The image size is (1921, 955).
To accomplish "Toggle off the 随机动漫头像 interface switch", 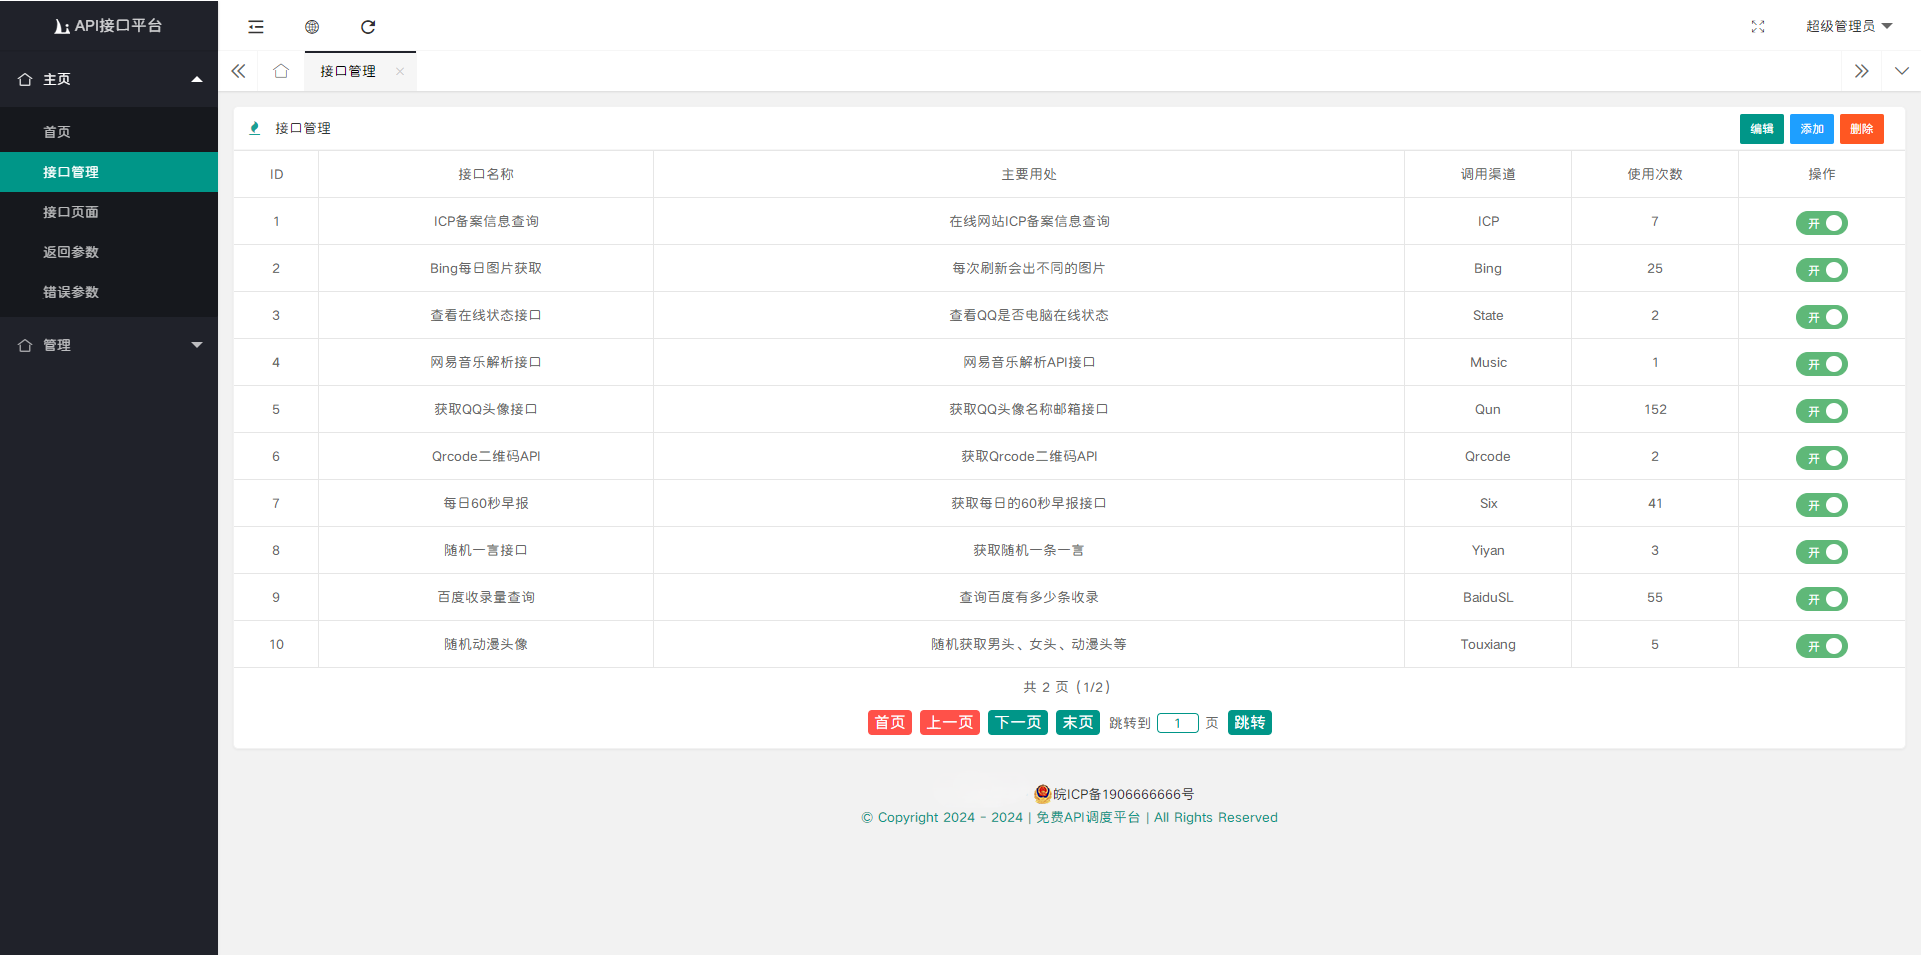I will tap(1822, 646).
